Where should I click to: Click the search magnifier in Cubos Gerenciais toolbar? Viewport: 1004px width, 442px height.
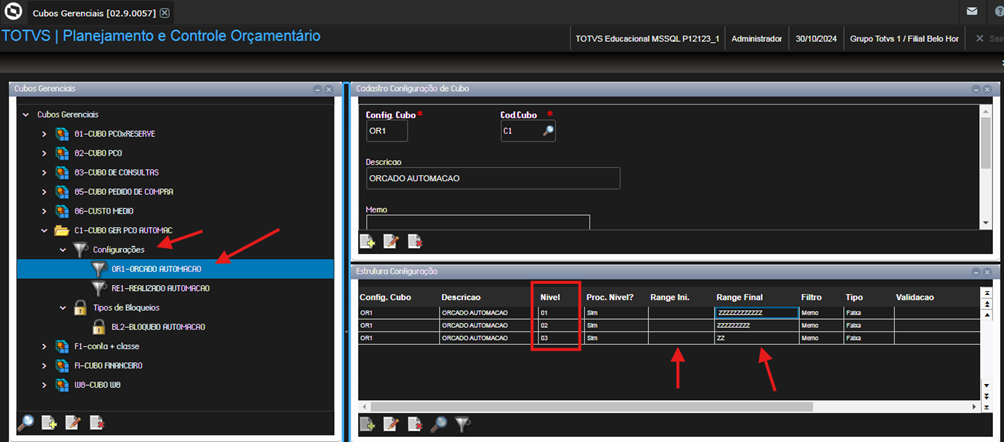(x=26, y=422)
